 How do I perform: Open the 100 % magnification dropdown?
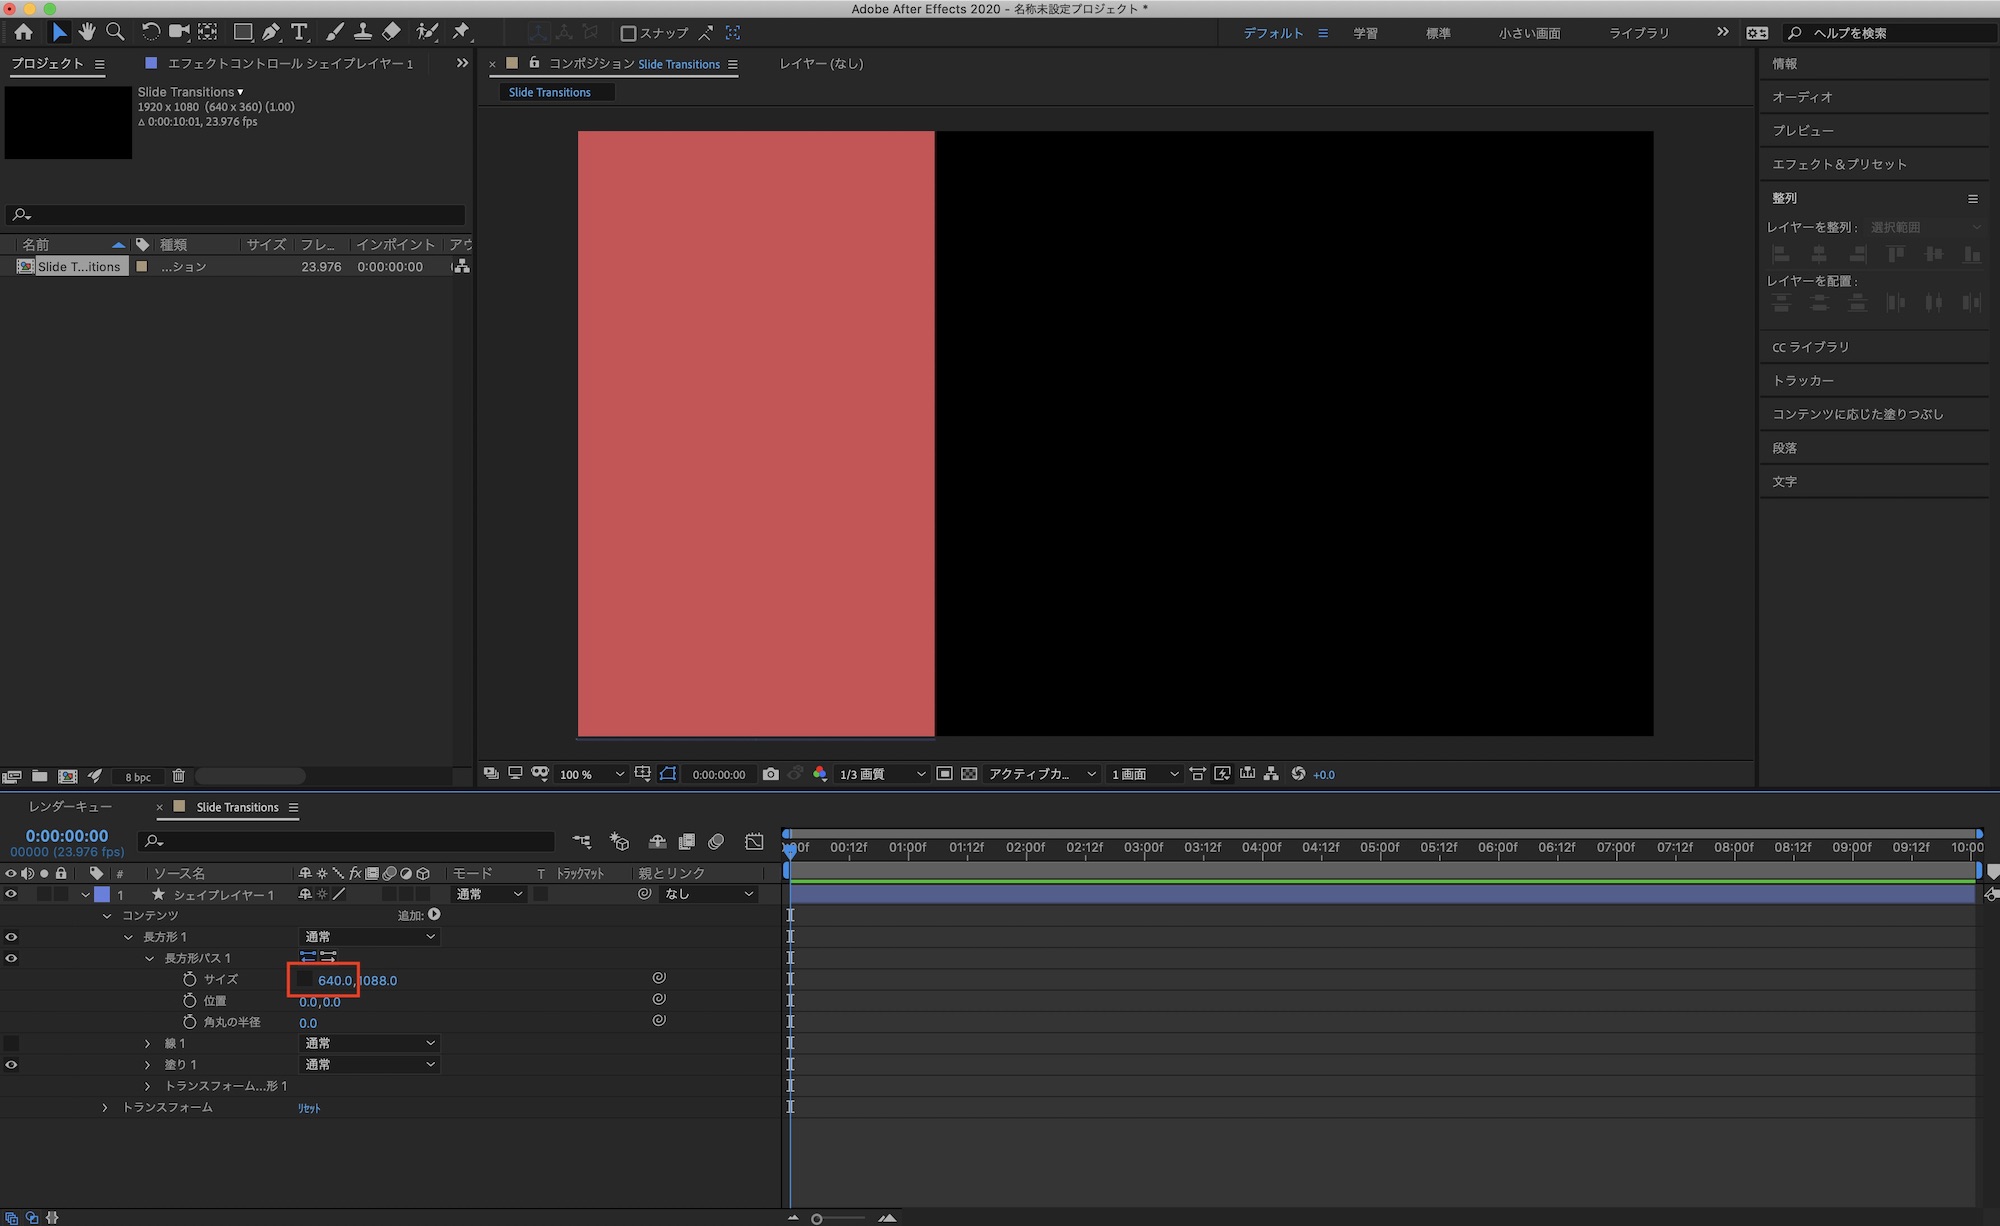coord(591,774)
